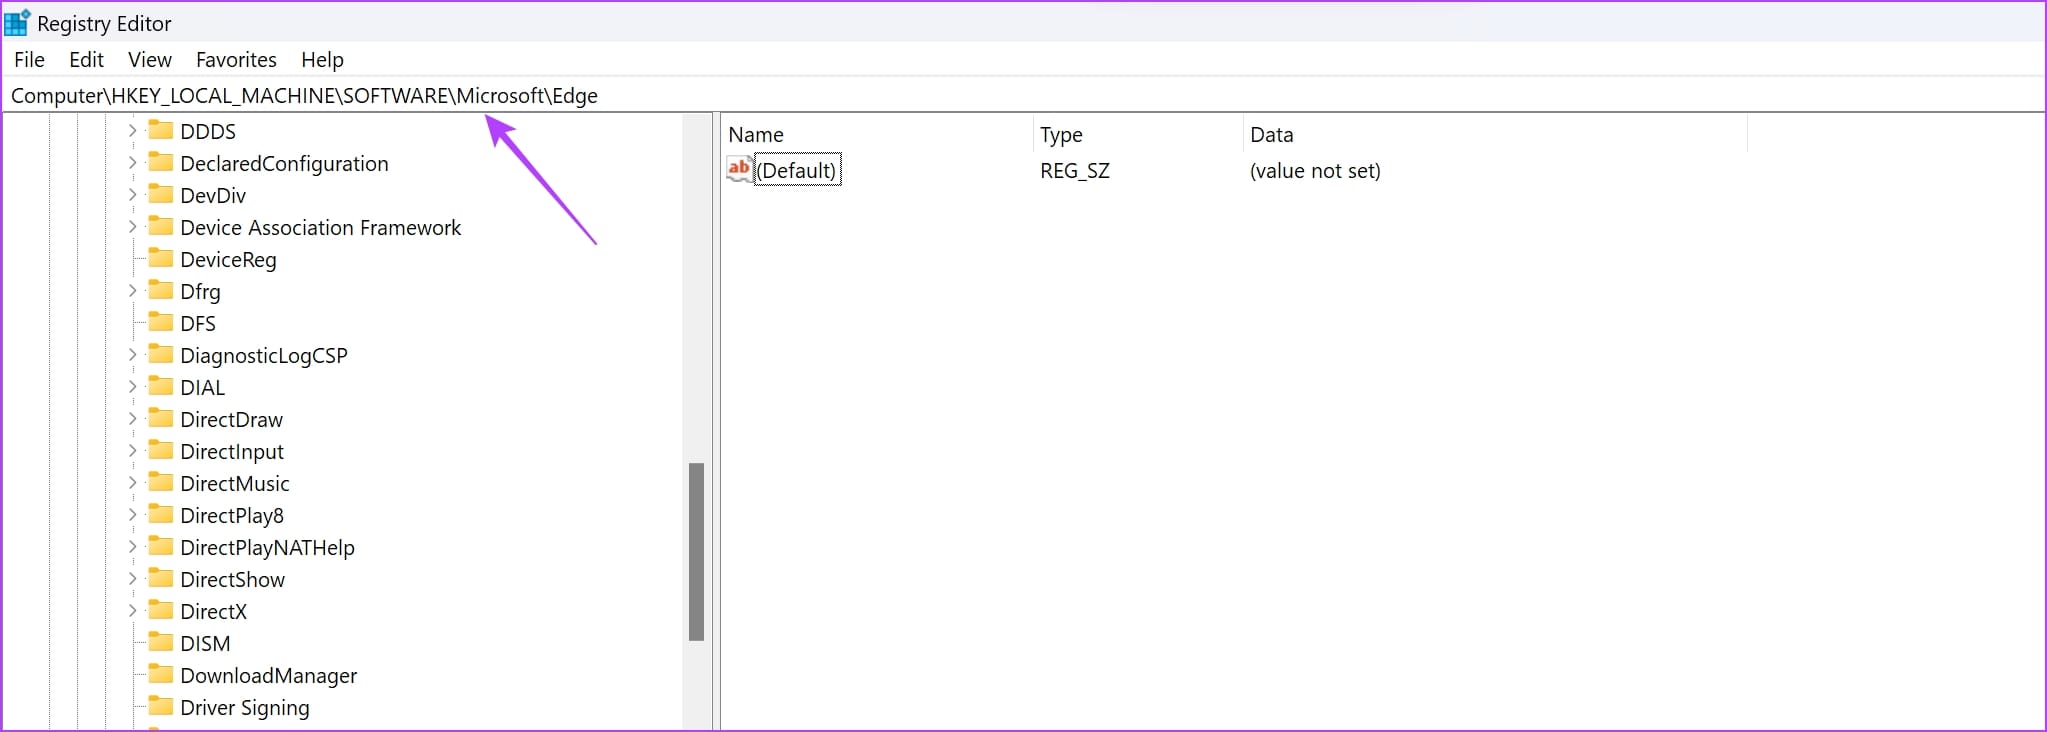Image resolution: width=2047 pixels, height=732 pixels.
Task: Click the tree pane vertical scrollbar thumb
Action: [x=696, y=551]
